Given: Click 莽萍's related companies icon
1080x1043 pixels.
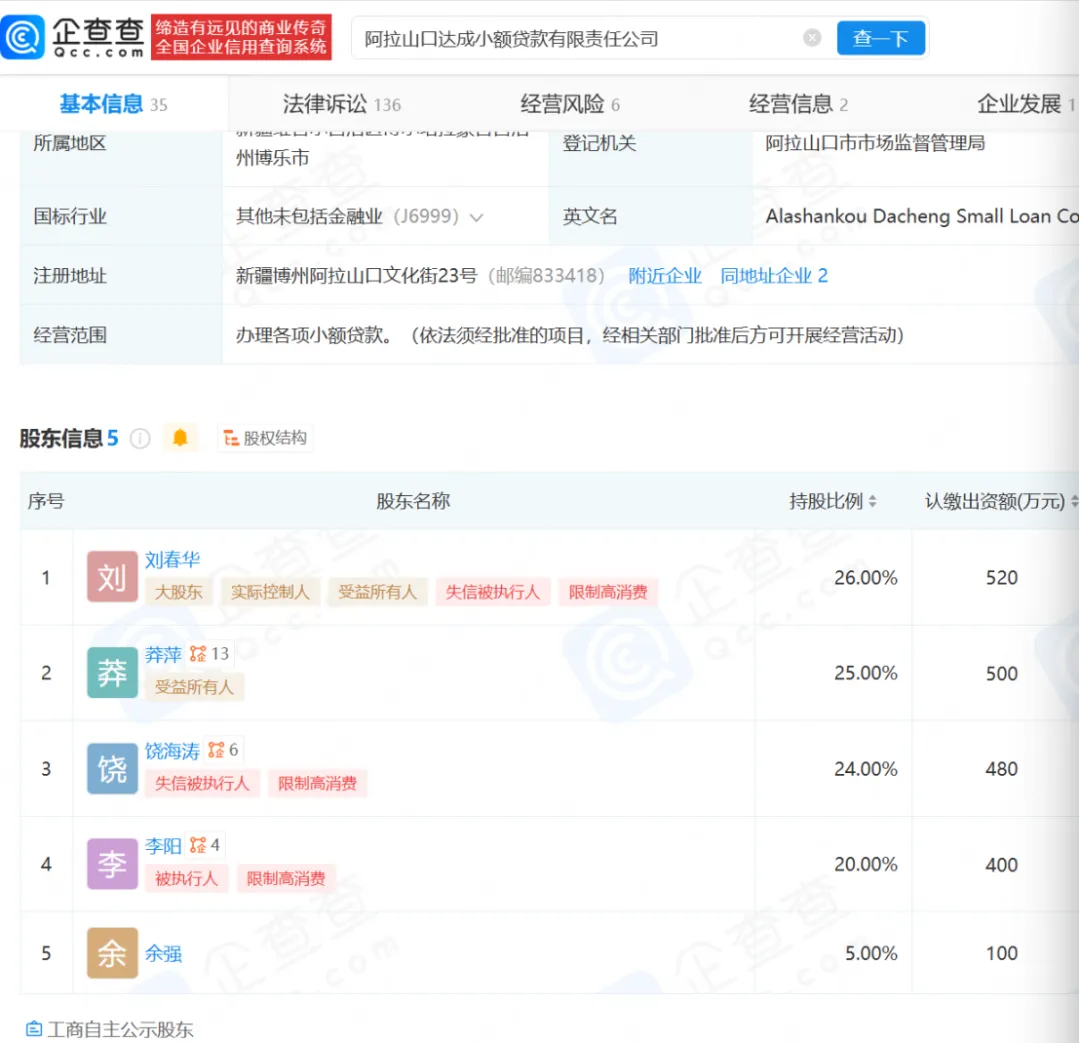Looking at the screenshot, I should (x=199, y=654).
